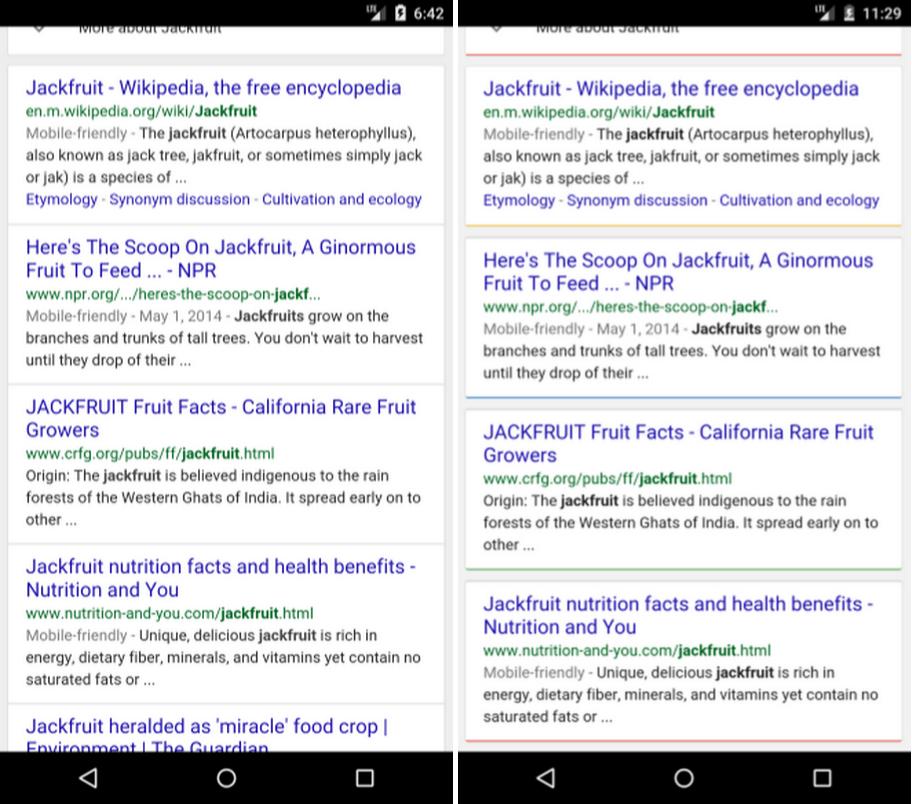This screenshot has height=804, width=912.
Task: Tap Recents square icon on left phone
Action: [x=365, y=778]
